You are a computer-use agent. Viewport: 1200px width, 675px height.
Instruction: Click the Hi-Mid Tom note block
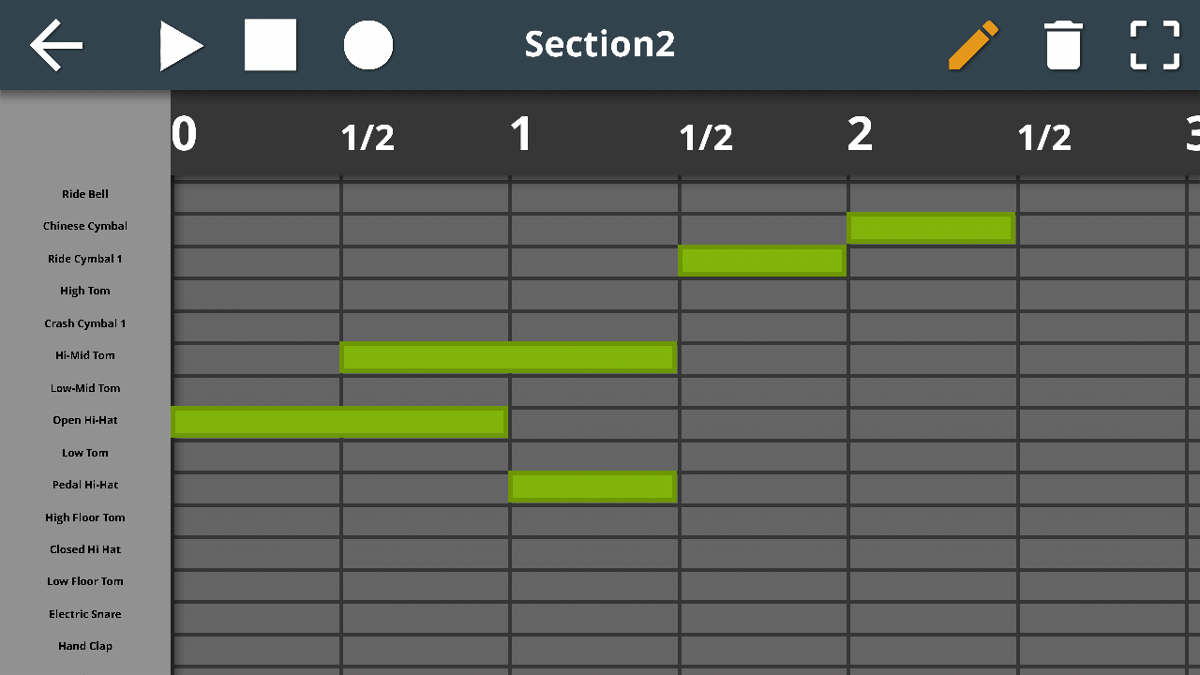pyautogui.click(x=508, y=356)
